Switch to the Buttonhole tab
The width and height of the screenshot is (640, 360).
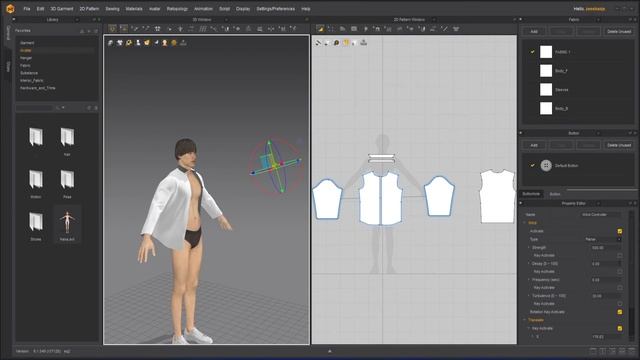coord(531,194)
